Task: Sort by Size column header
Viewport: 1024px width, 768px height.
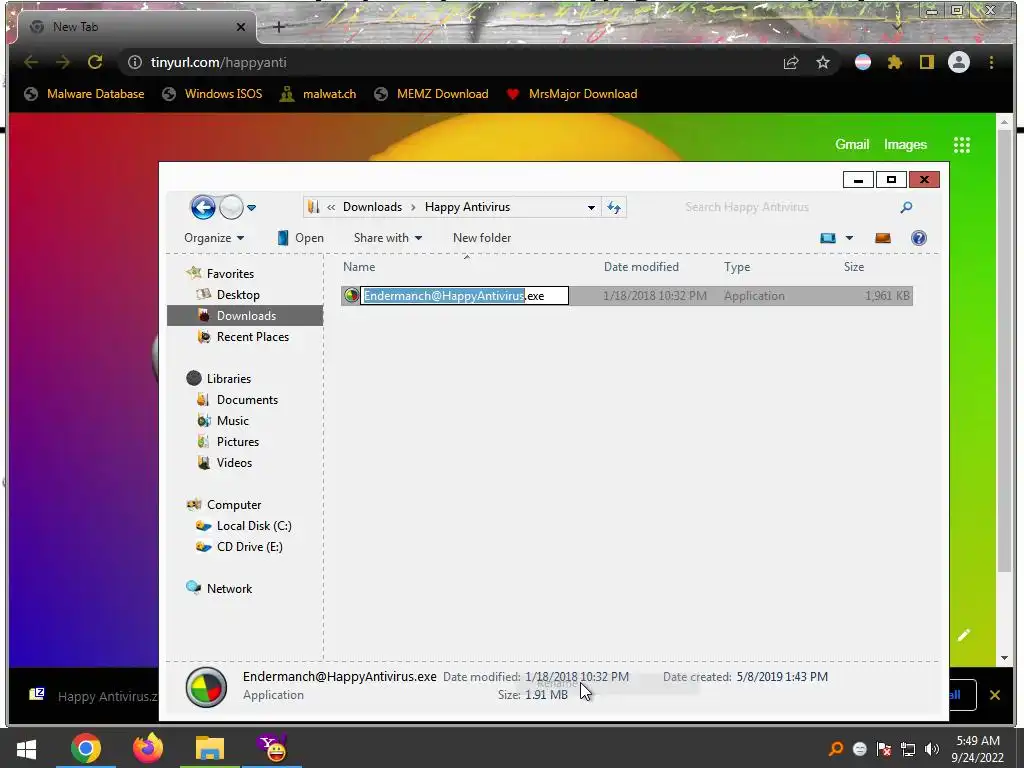Action: coord(854,266)
